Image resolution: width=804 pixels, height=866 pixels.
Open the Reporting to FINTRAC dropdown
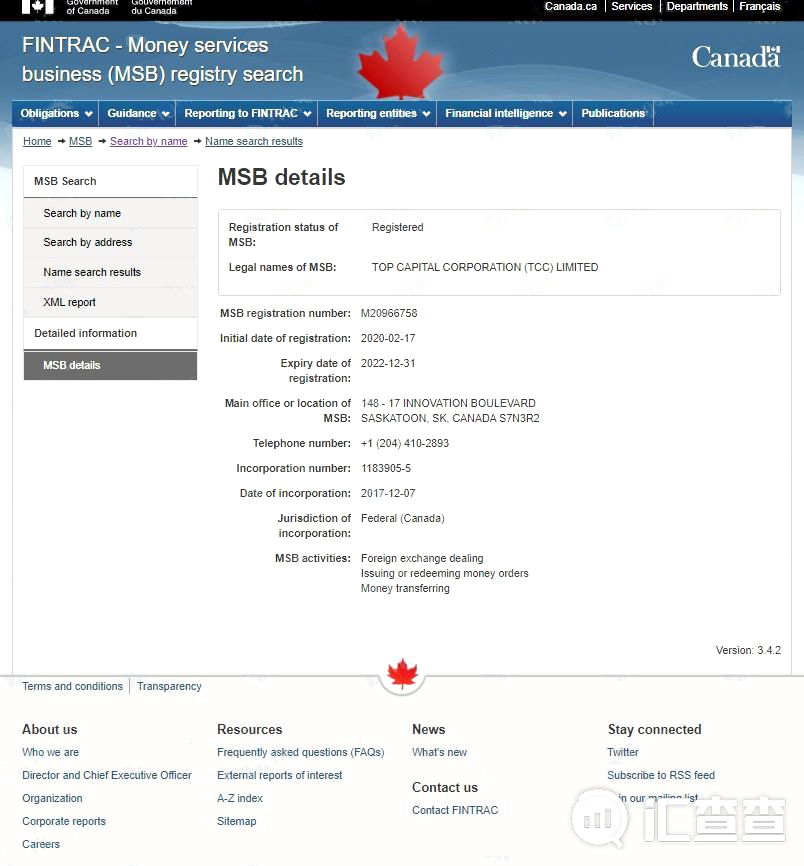(x=247, y=113)
